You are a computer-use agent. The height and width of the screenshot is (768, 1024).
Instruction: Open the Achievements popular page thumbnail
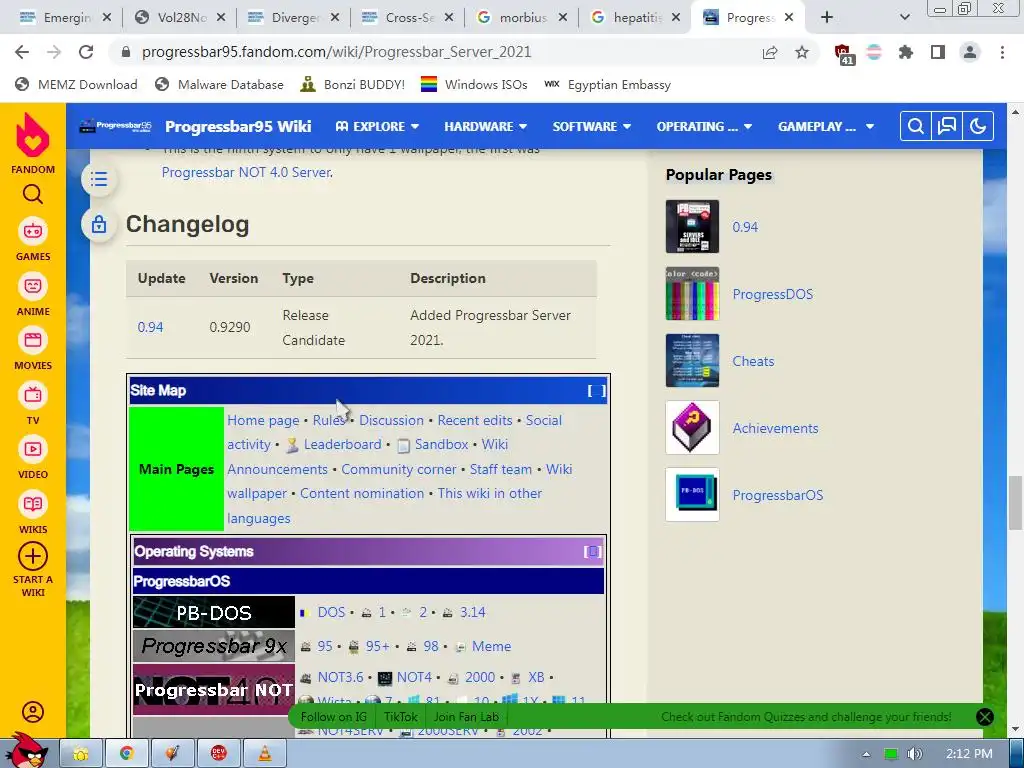coord(692,428)
